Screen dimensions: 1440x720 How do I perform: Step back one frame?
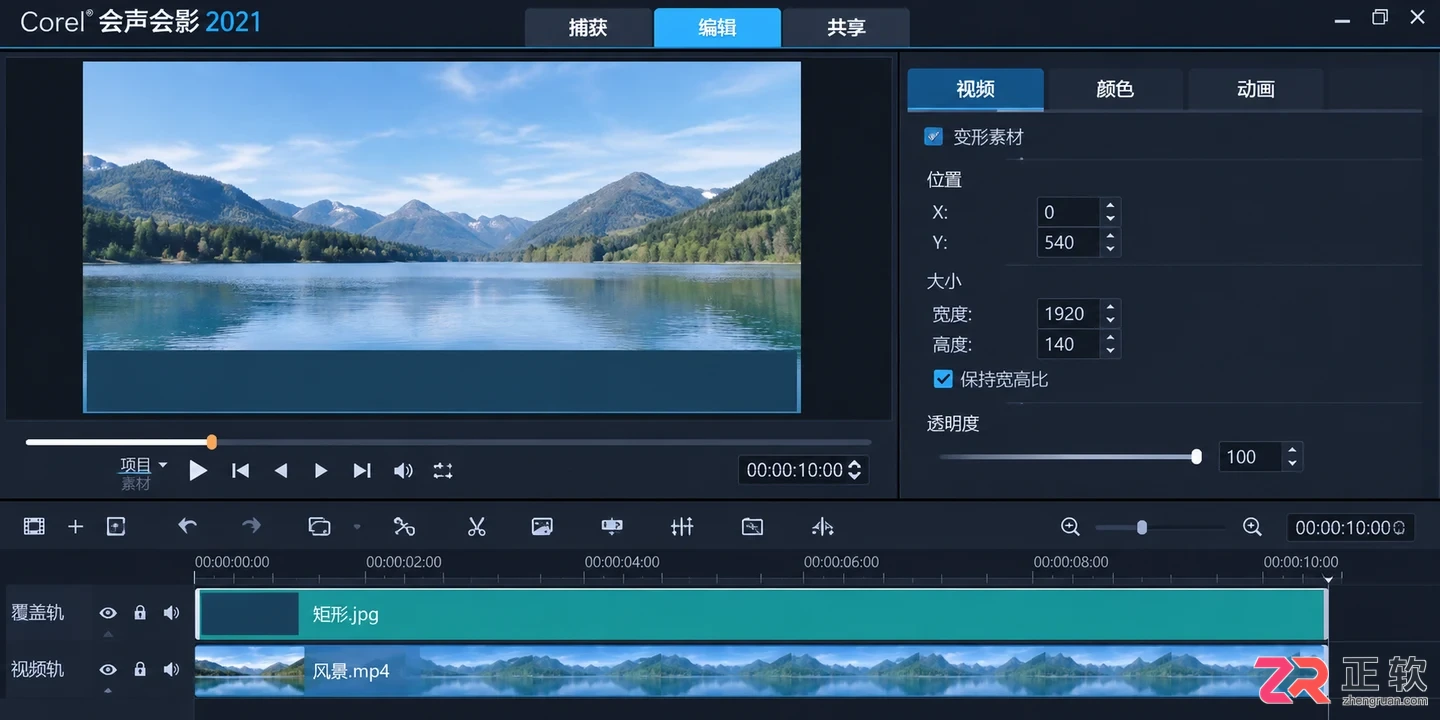(x=281, y=470)
